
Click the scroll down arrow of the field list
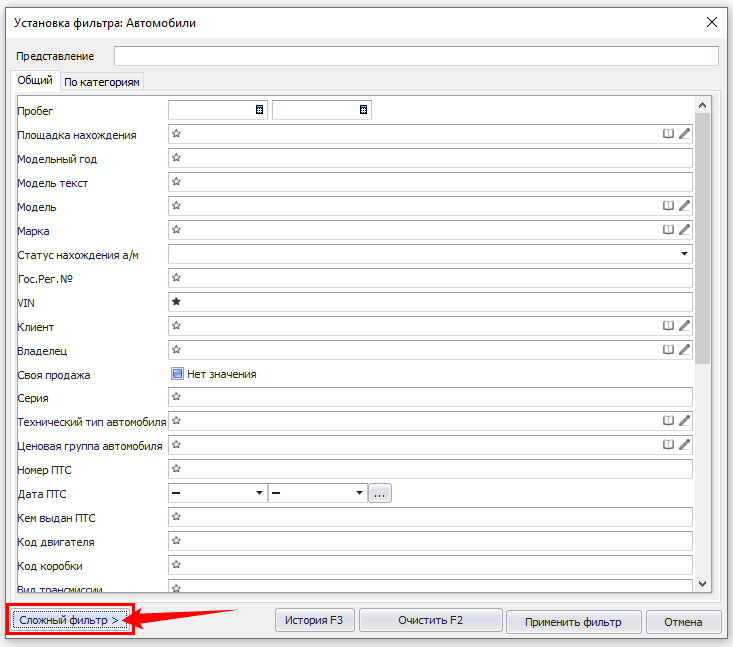pyautogui.click(x=702, y=584)
